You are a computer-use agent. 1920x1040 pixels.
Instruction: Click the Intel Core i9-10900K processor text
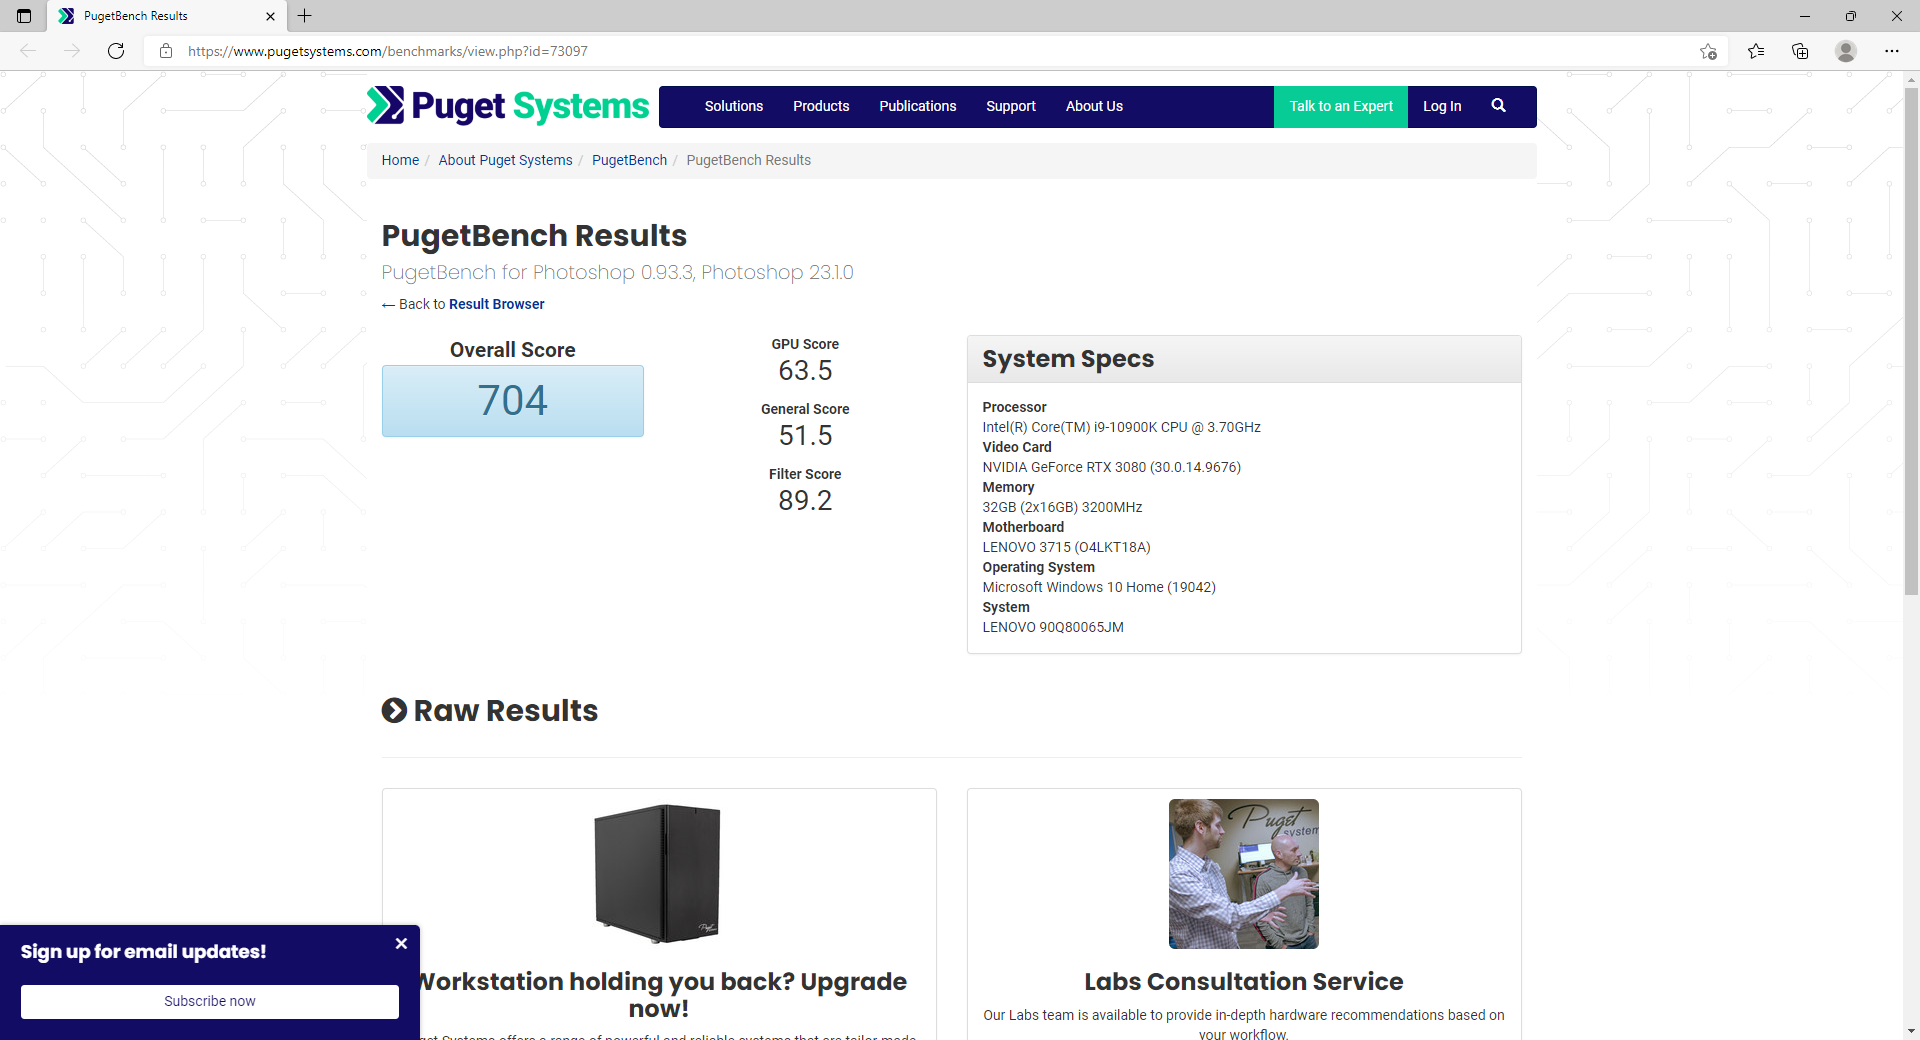1121,427
